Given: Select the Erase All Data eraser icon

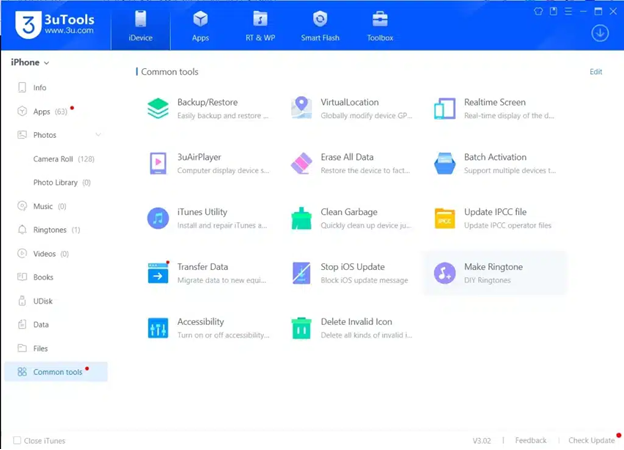Looking at the screenshot, I should [x=301, y=163].
